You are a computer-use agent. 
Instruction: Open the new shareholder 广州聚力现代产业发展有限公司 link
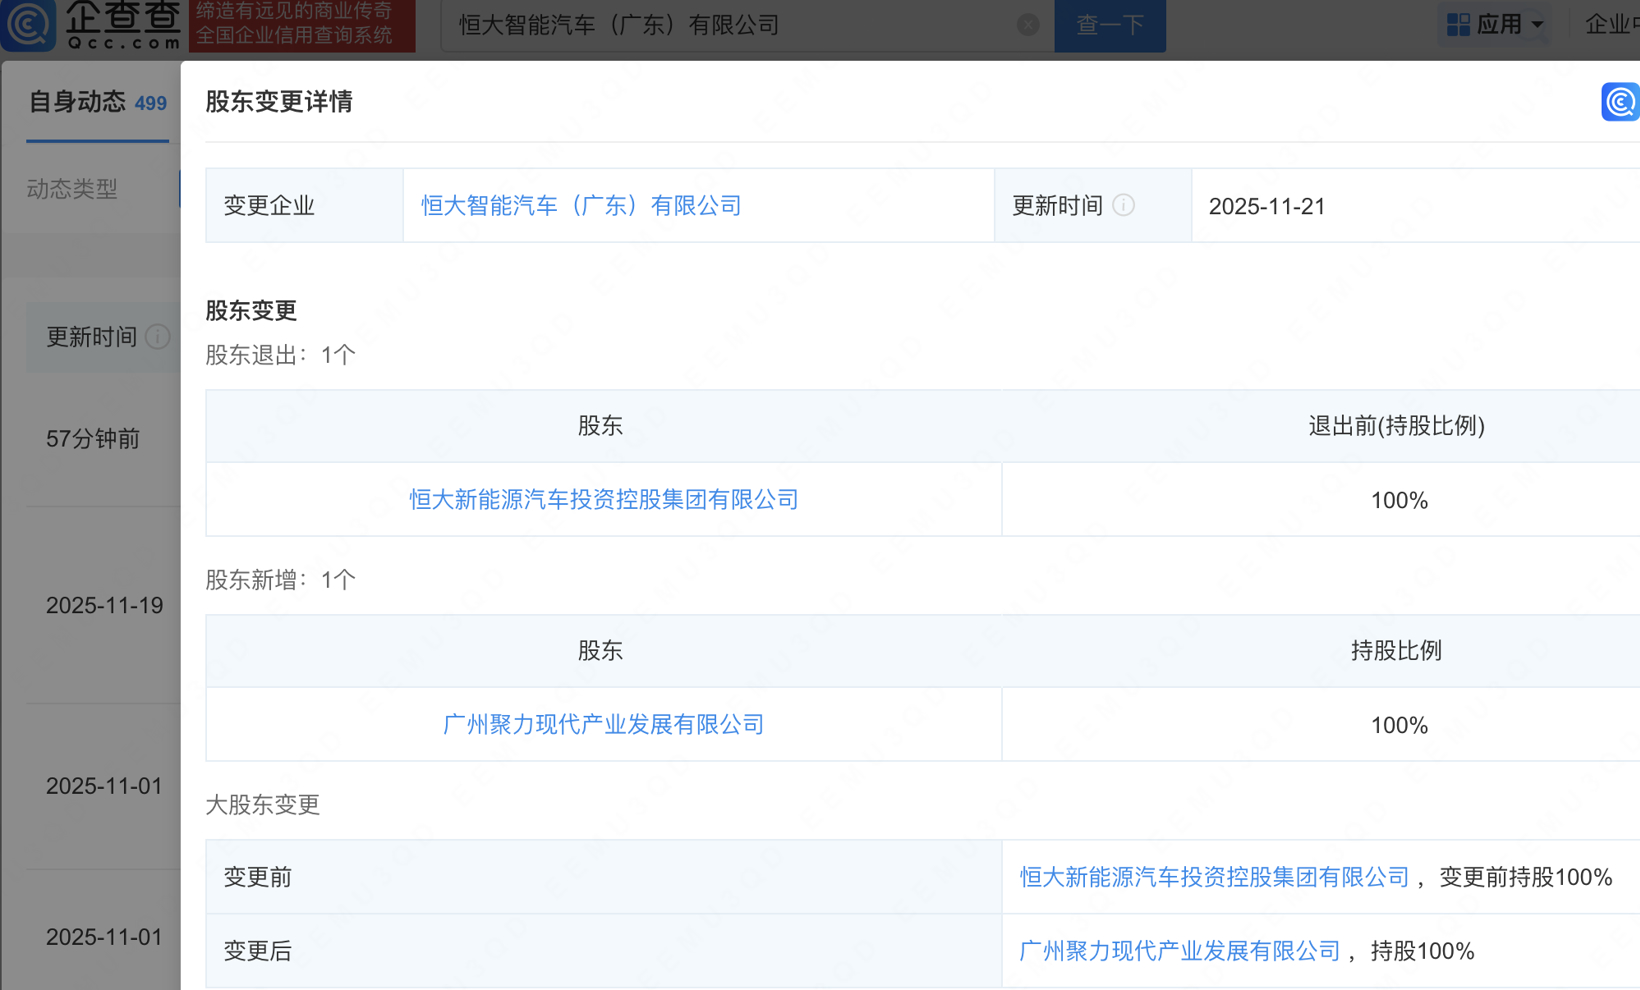coord(602,724)
